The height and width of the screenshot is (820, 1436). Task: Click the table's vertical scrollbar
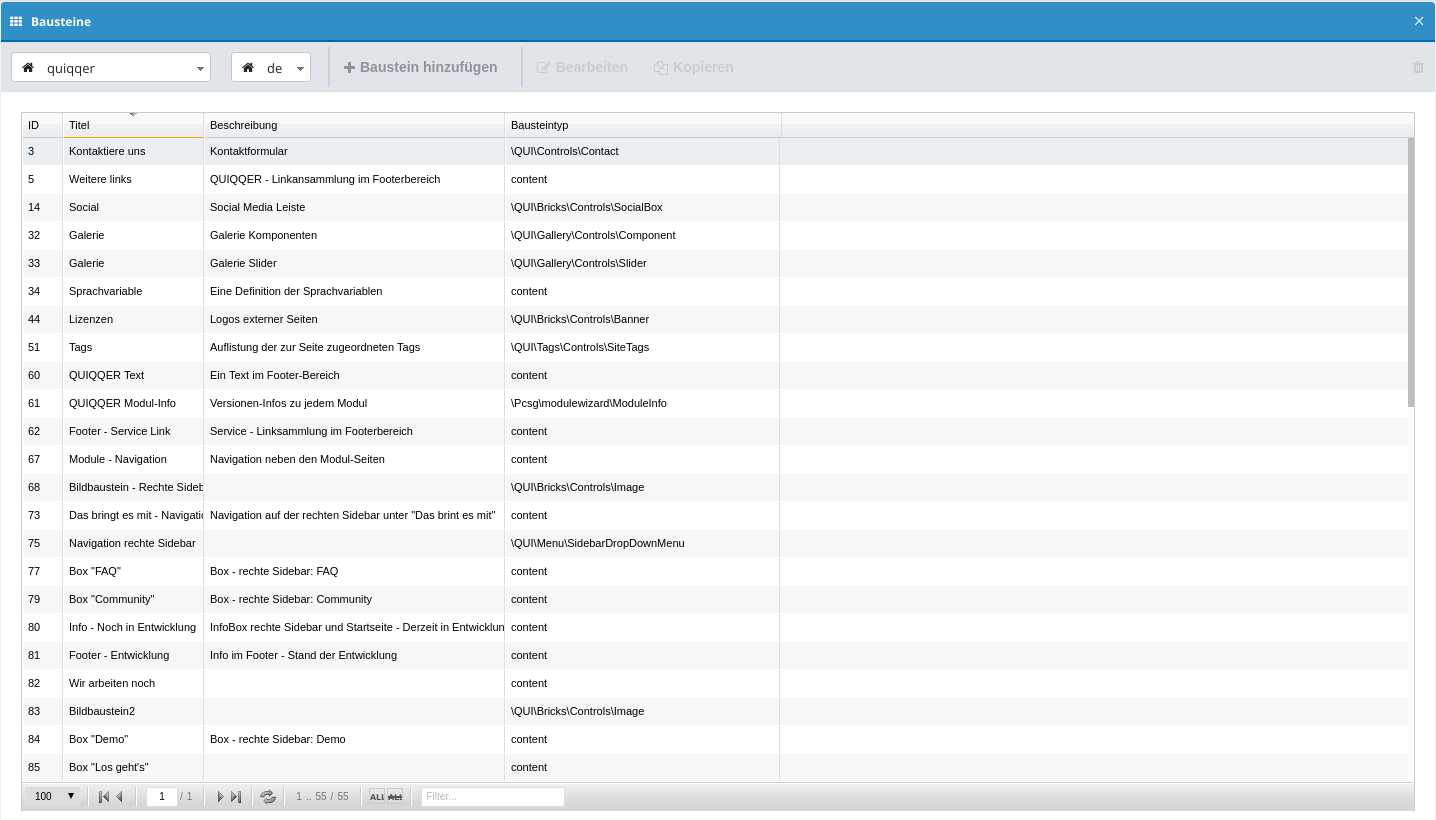[x=1411, y=272]
